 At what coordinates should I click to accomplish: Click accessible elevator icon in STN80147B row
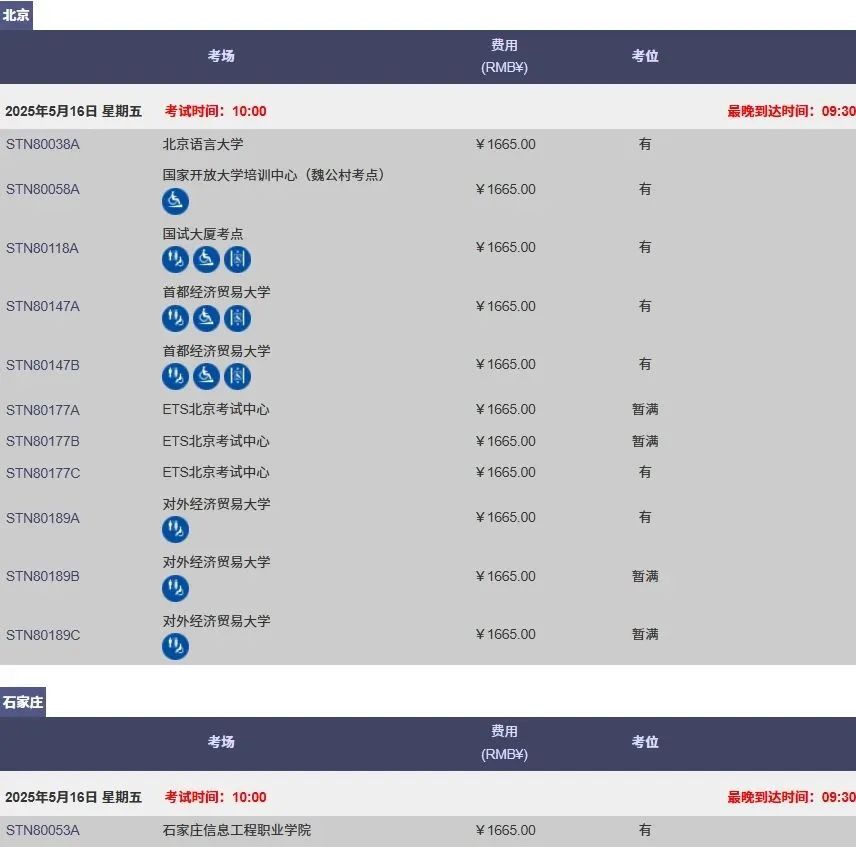[237, 377]
